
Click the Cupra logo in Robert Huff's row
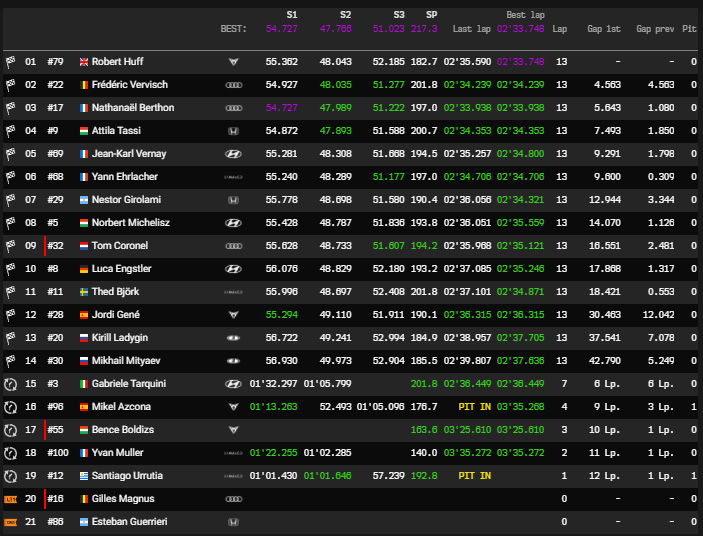coord(234,62)
